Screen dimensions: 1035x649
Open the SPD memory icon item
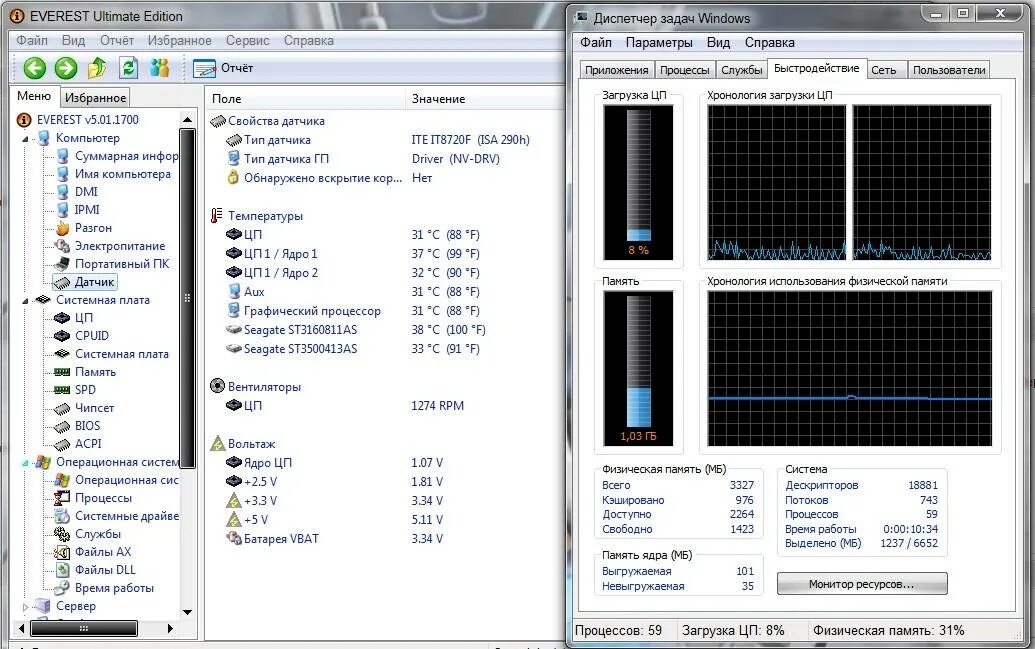[x=62, y=390]
